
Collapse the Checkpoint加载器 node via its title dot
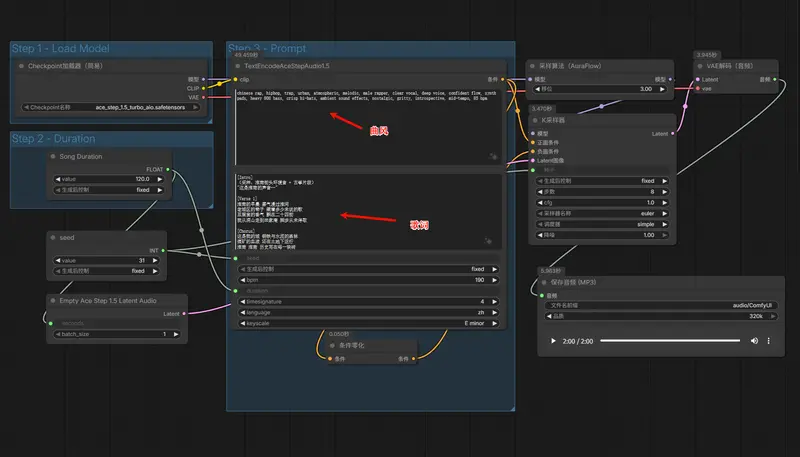coord(21,66)
